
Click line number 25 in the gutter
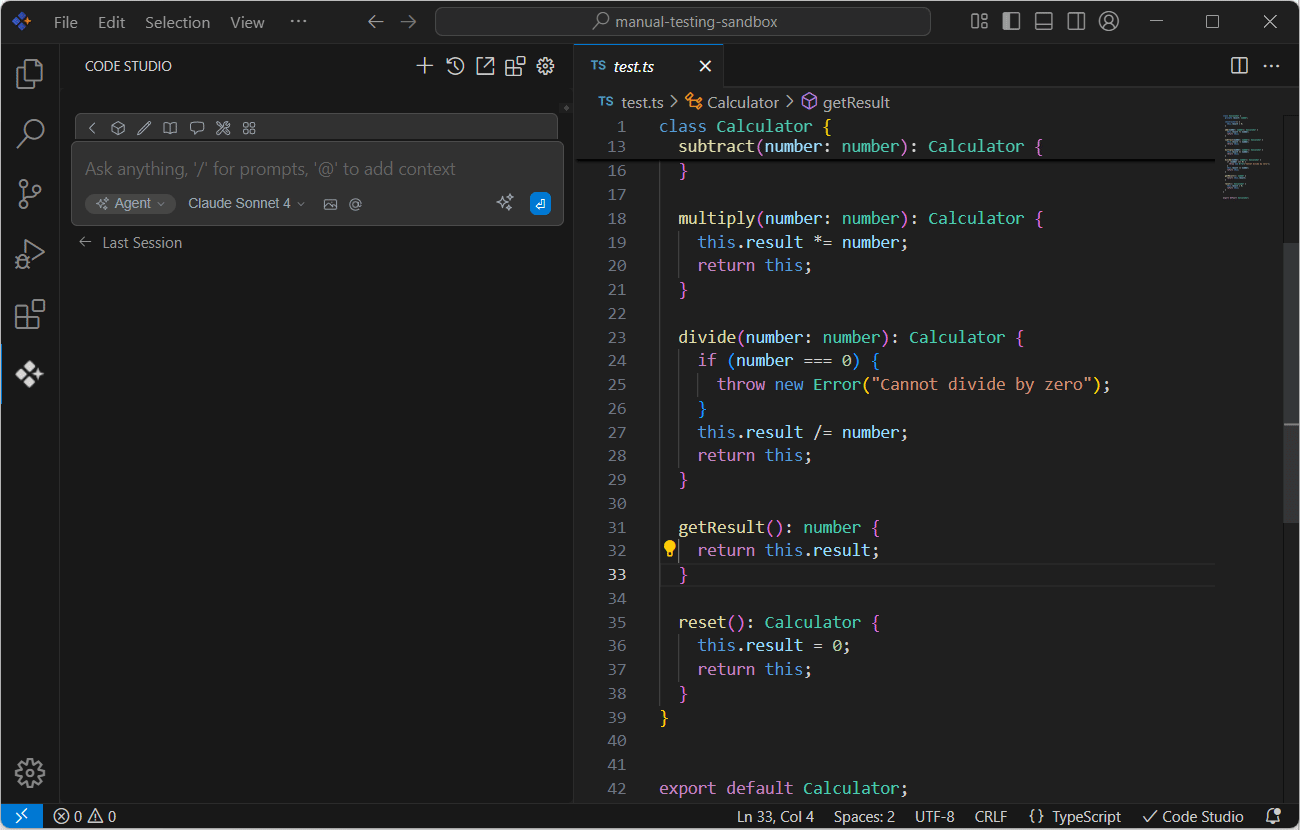click(617, 384)
